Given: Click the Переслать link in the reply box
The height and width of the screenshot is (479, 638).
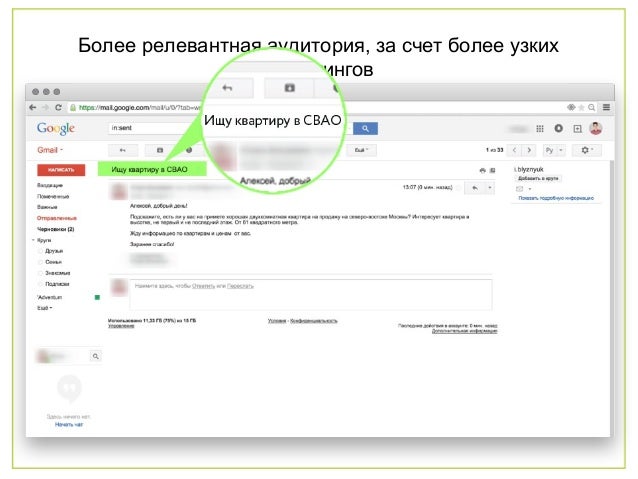Looking at the screenshot, I should pos(240,286).
